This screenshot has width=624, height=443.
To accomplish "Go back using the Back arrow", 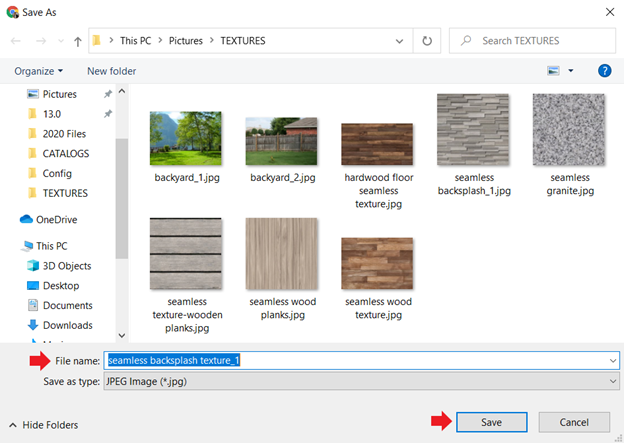I will pyautogui.click(x=16, y=41).
